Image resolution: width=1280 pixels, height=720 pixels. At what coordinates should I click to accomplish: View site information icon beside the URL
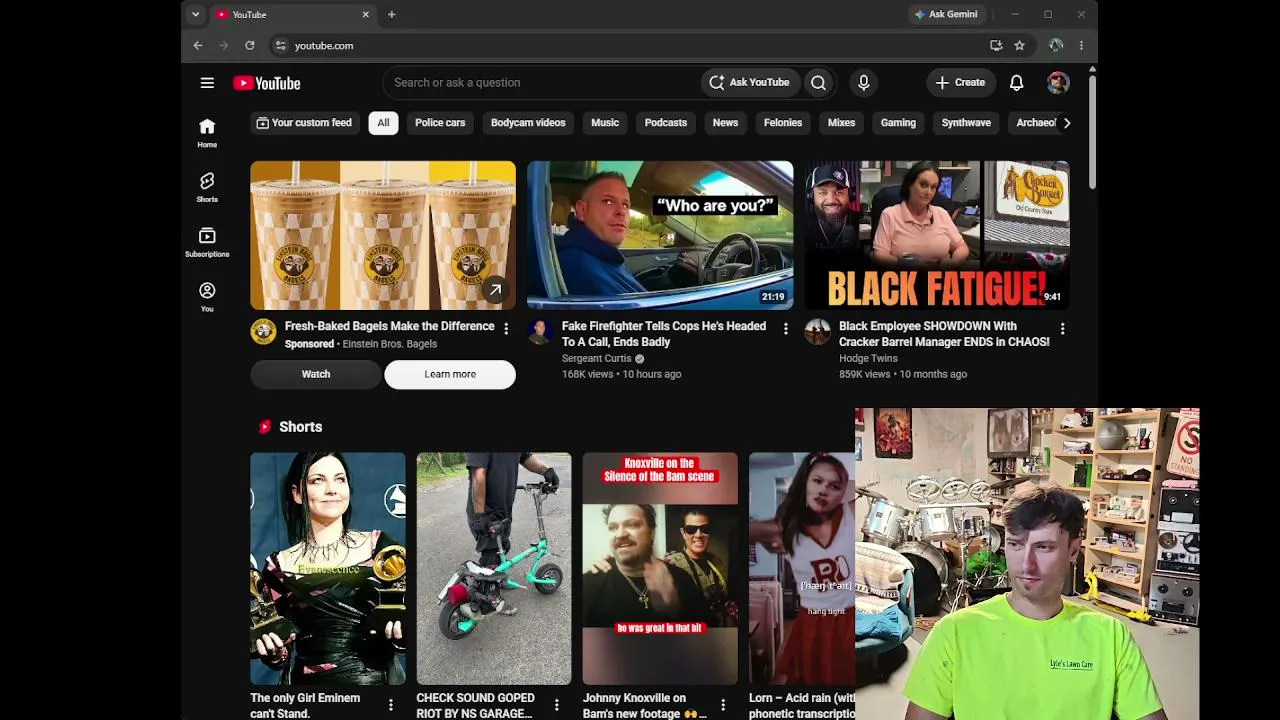[281, 45]
